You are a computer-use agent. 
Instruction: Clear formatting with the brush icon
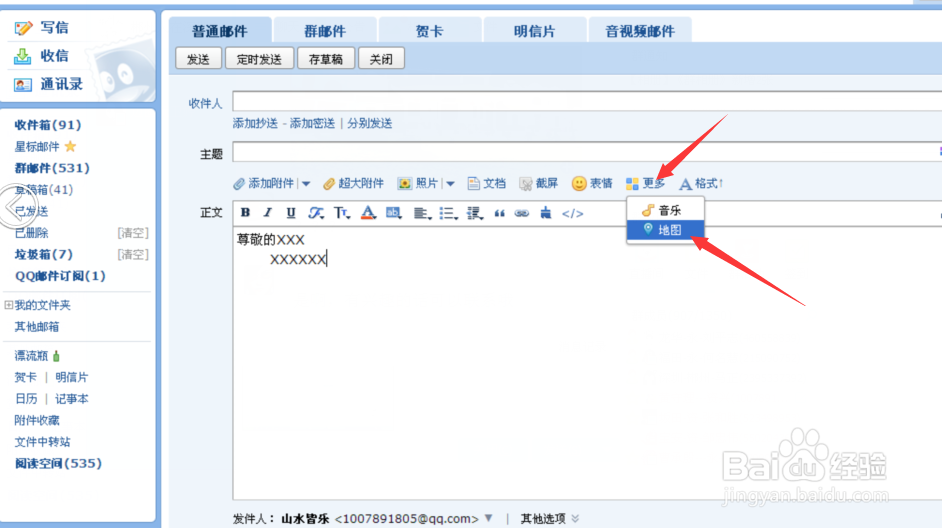point(545,213)
